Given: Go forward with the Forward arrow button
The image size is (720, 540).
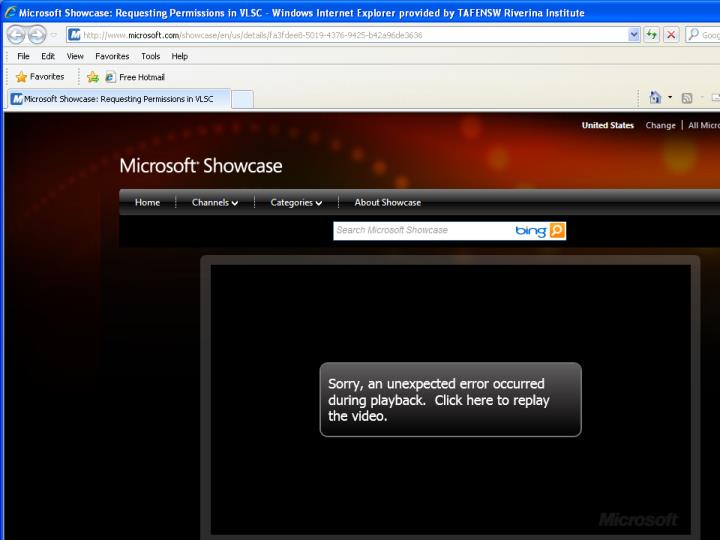Looking at the screenshot, I should click(37, 34).
